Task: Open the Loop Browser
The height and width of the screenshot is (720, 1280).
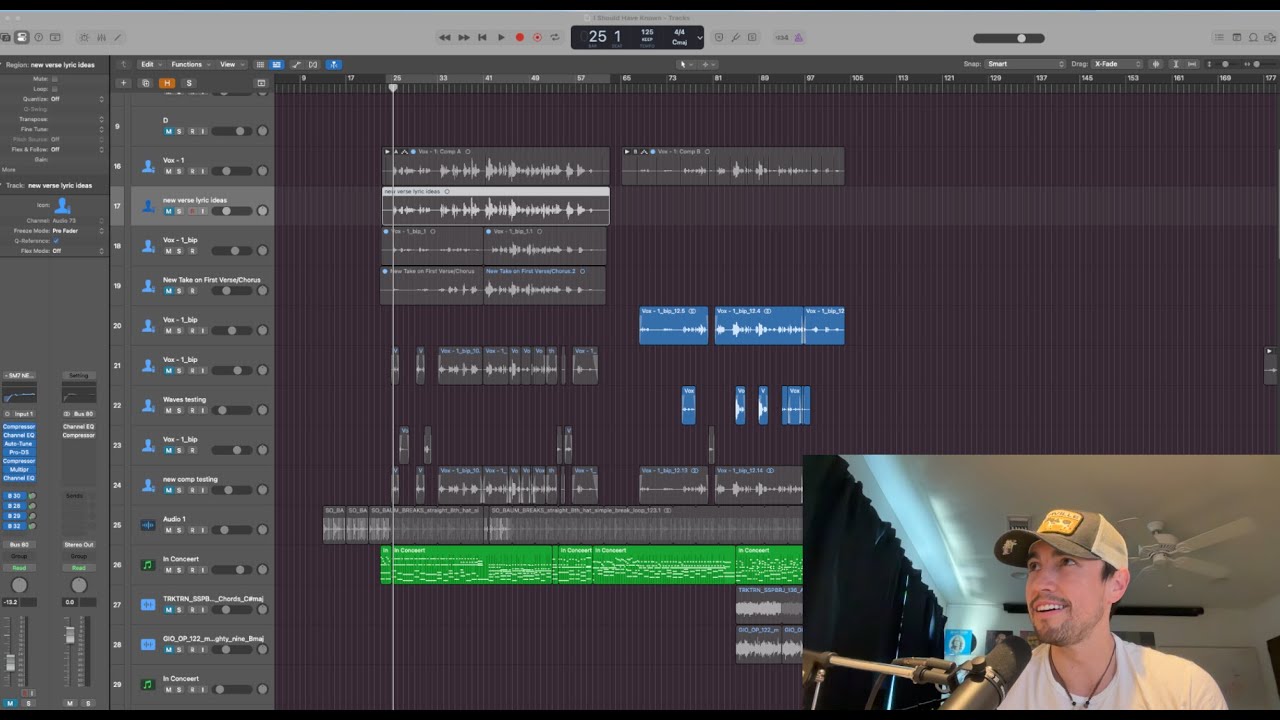Action: click(1254, 37)
